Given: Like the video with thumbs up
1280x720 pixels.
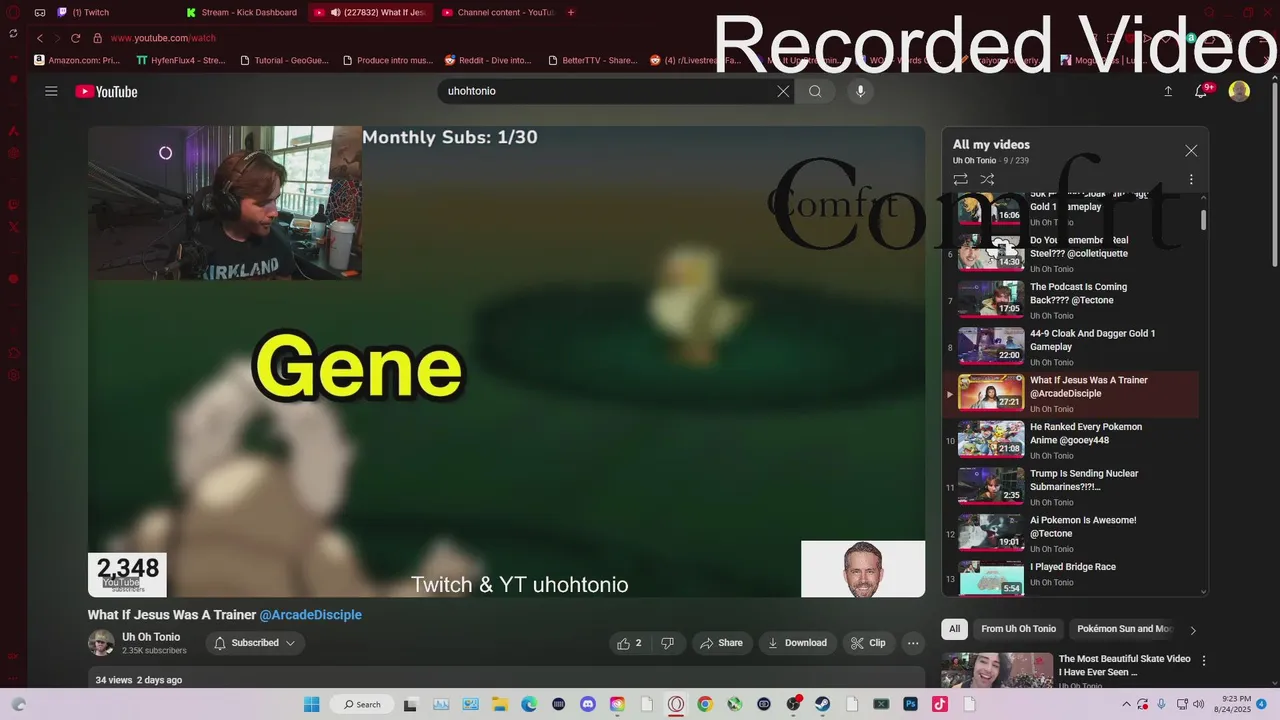Looking at the screenshot, I should tap(629, 643).
